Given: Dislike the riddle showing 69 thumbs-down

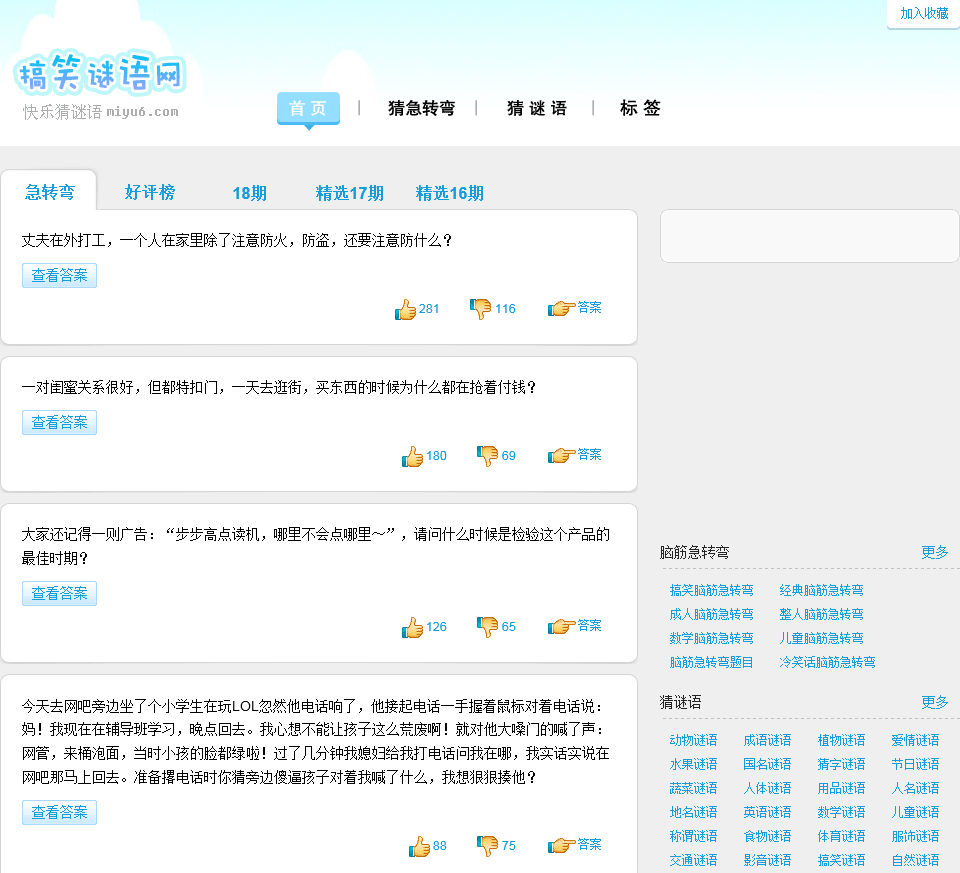Looking at the screenshot, I should point(488,455).
